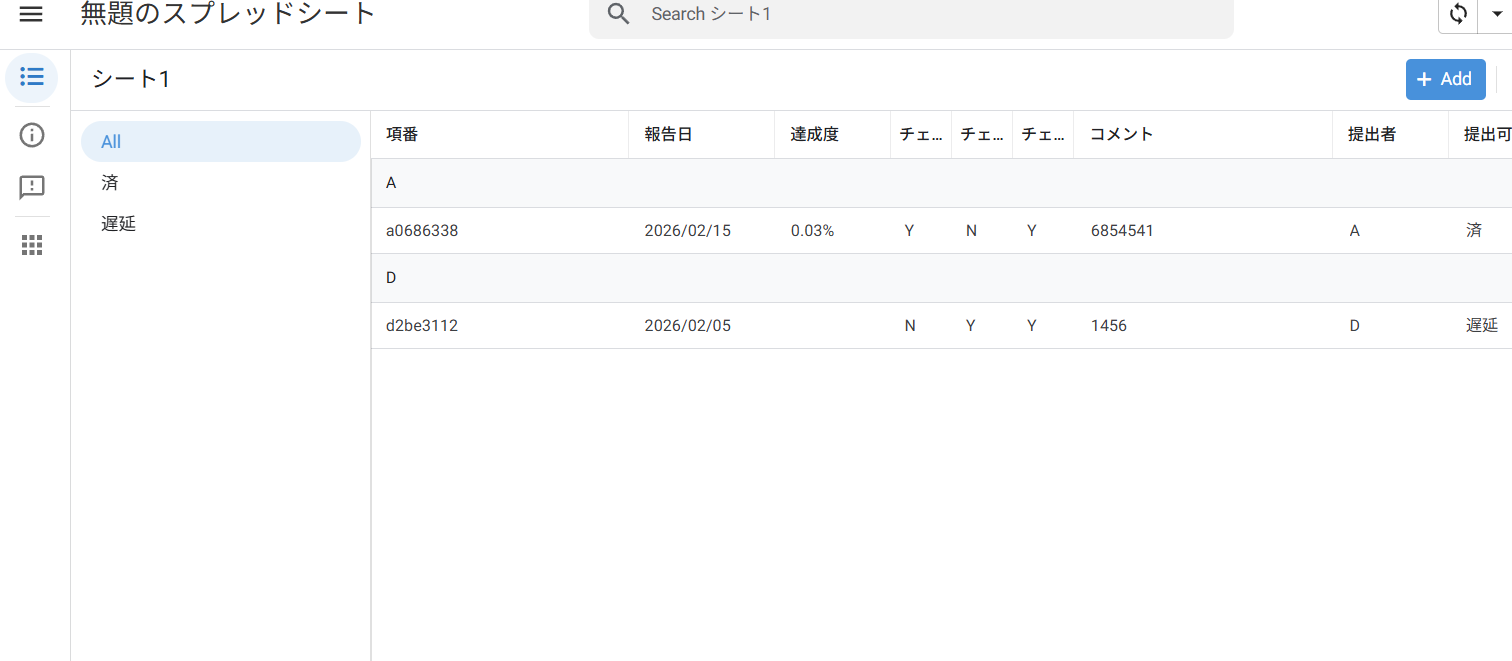Select the 済 filter item
Screen dimensions: 1512x661
click(110, 183)
